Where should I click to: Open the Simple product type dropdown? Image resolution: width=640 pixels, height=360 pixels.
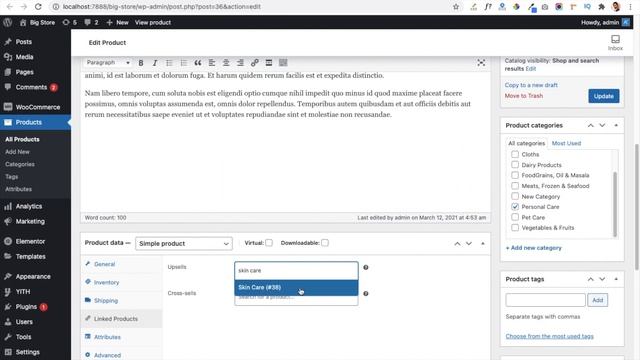[x=184, y=243]
